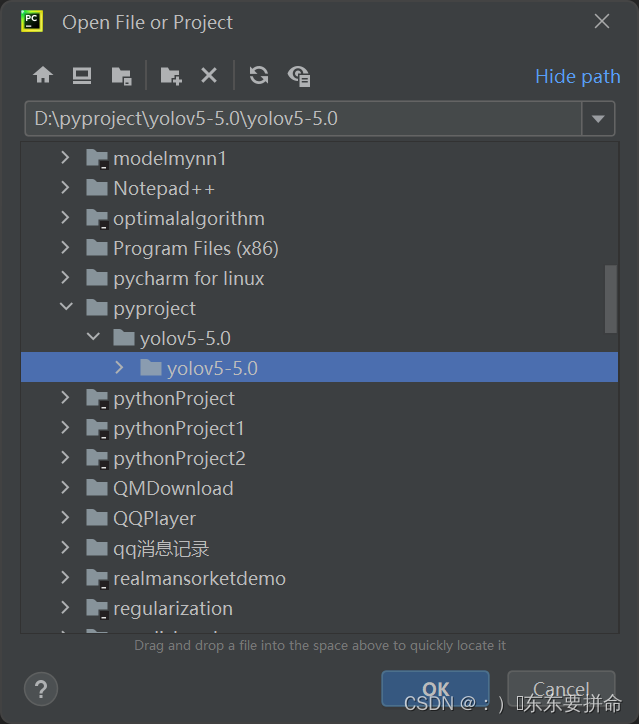The height and width of the screenshot is (724, 639).
Task: Click the OK button
Action: (435, 688)
